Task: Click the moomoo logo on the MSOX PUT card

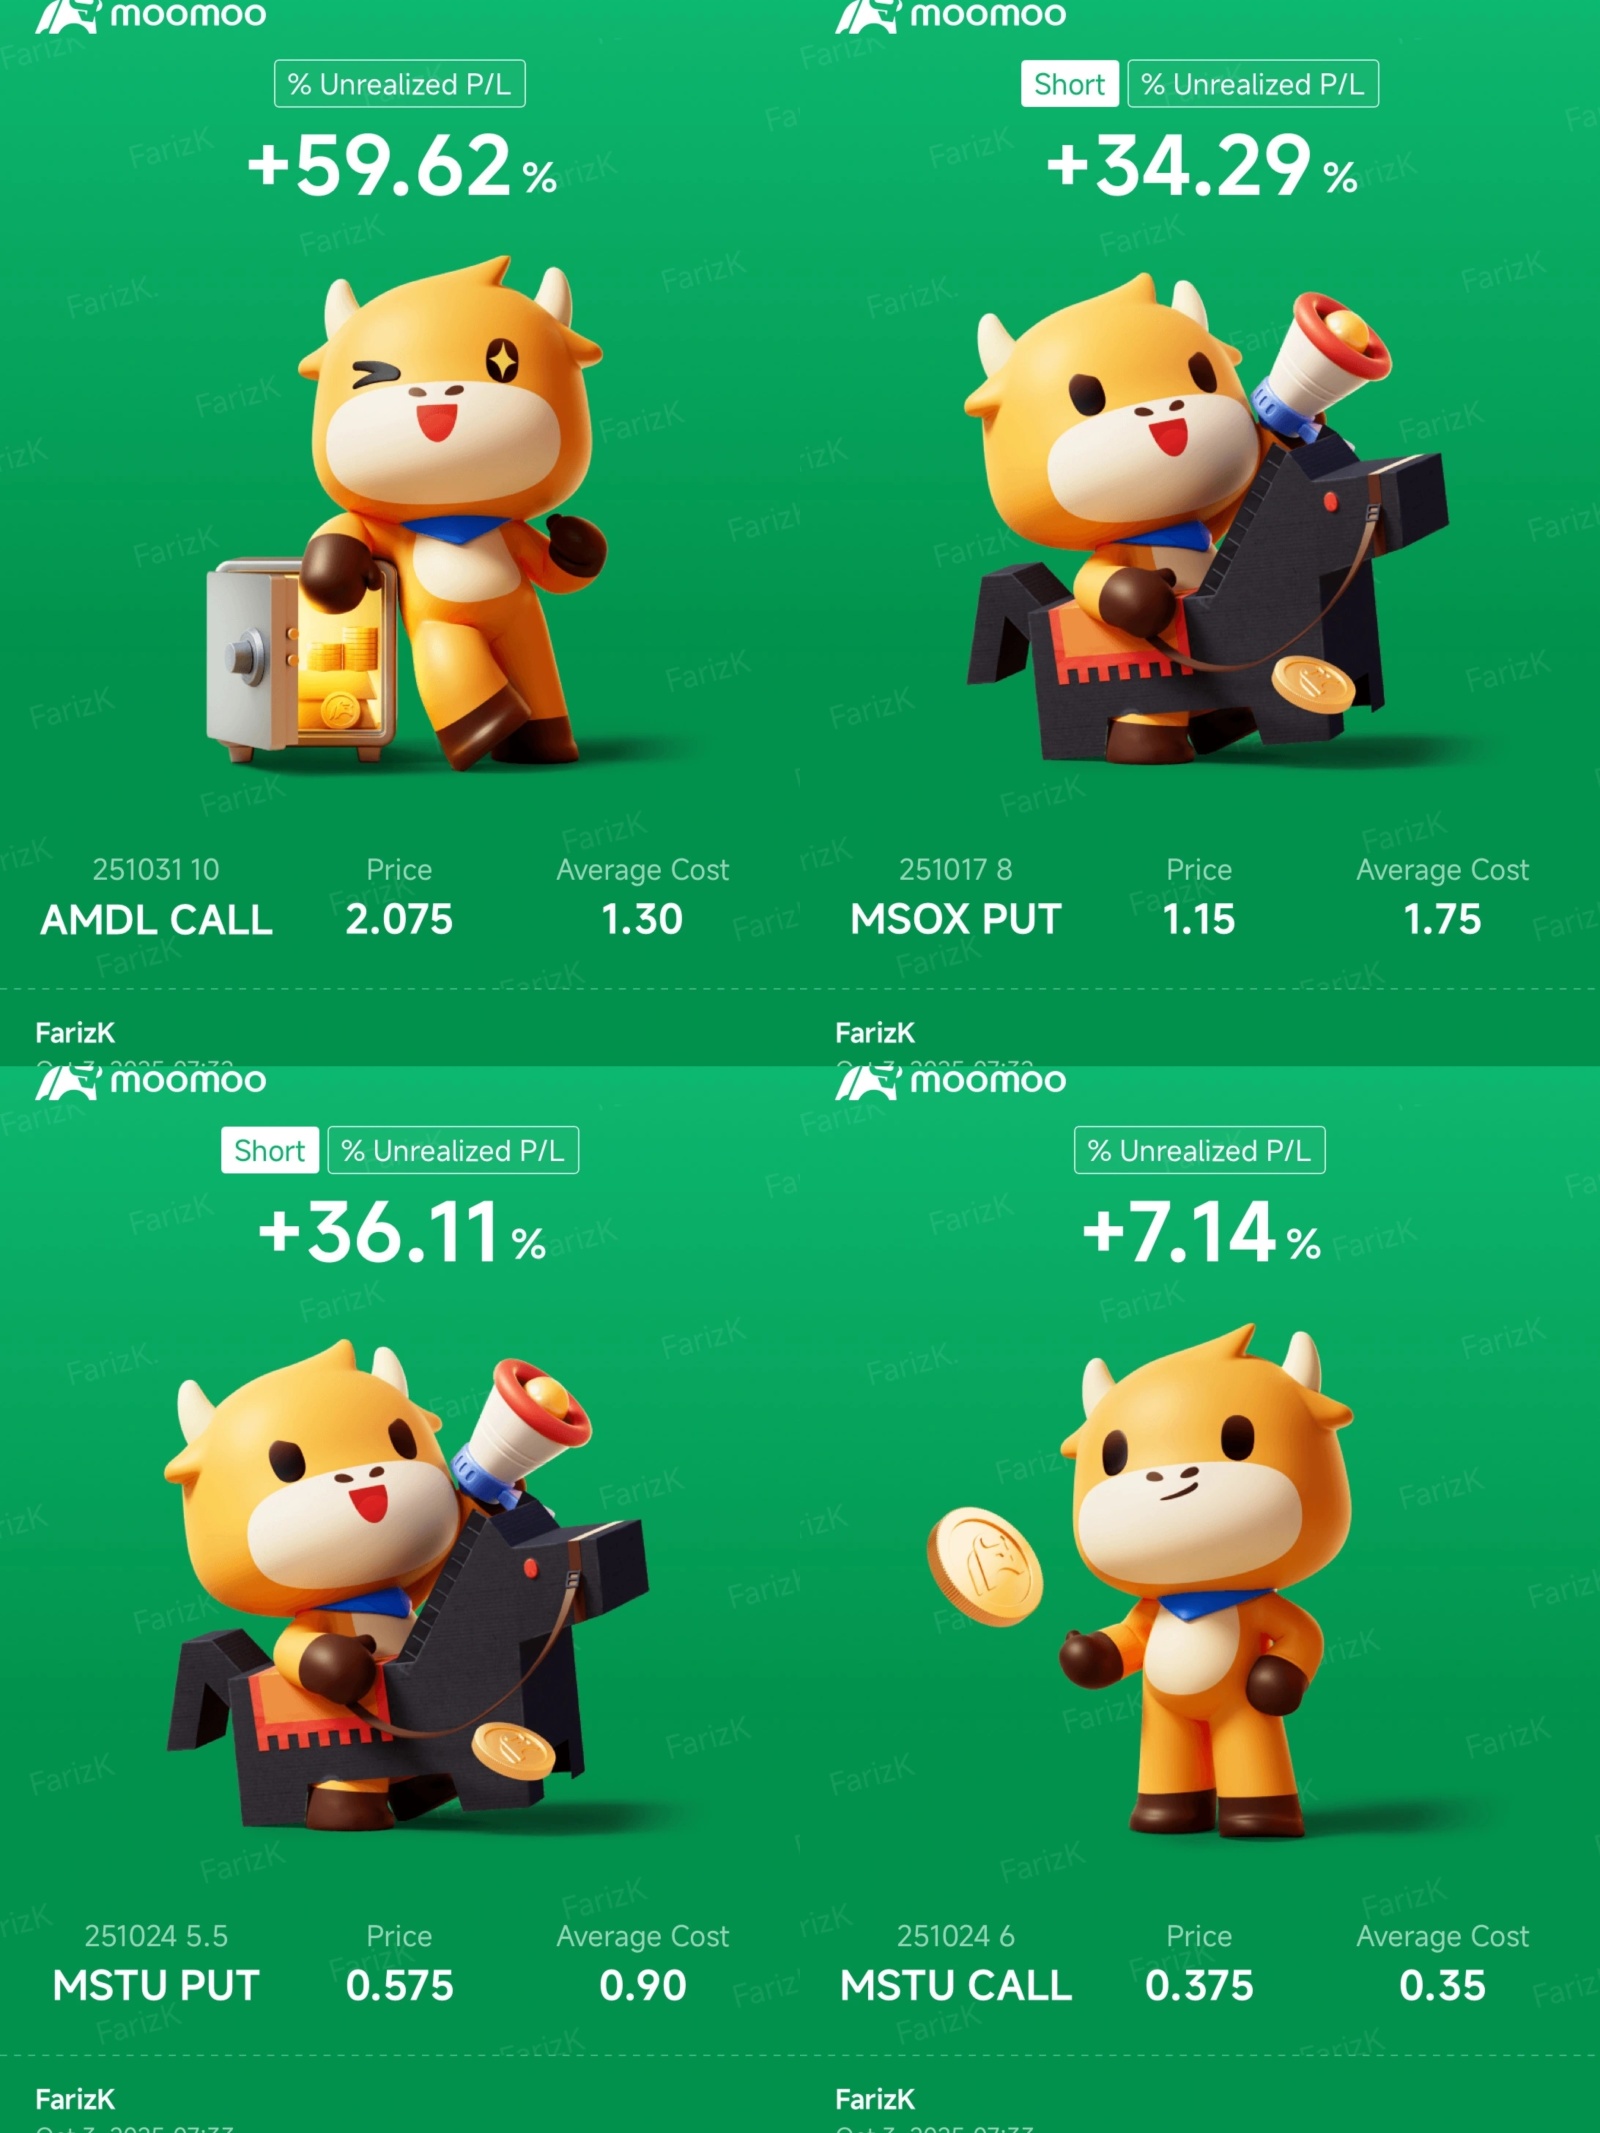Action: (x=951, y=15)
